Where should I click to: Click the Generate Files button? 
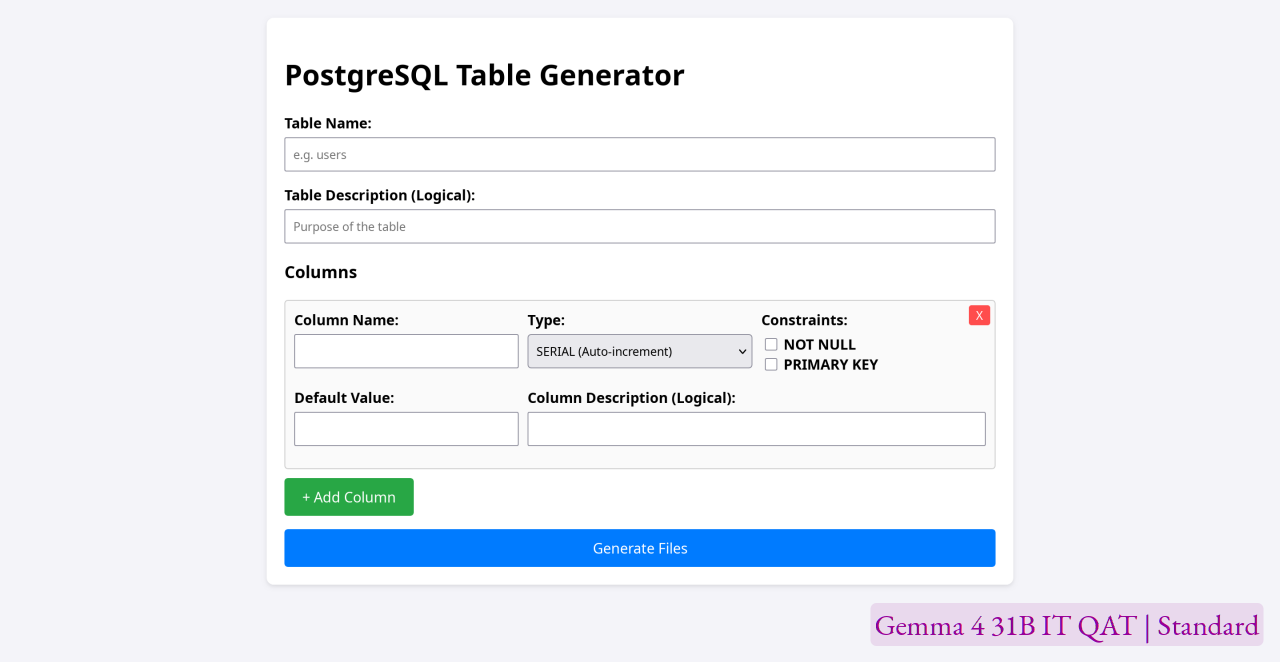pyautogui.click(x=640, y=548)
